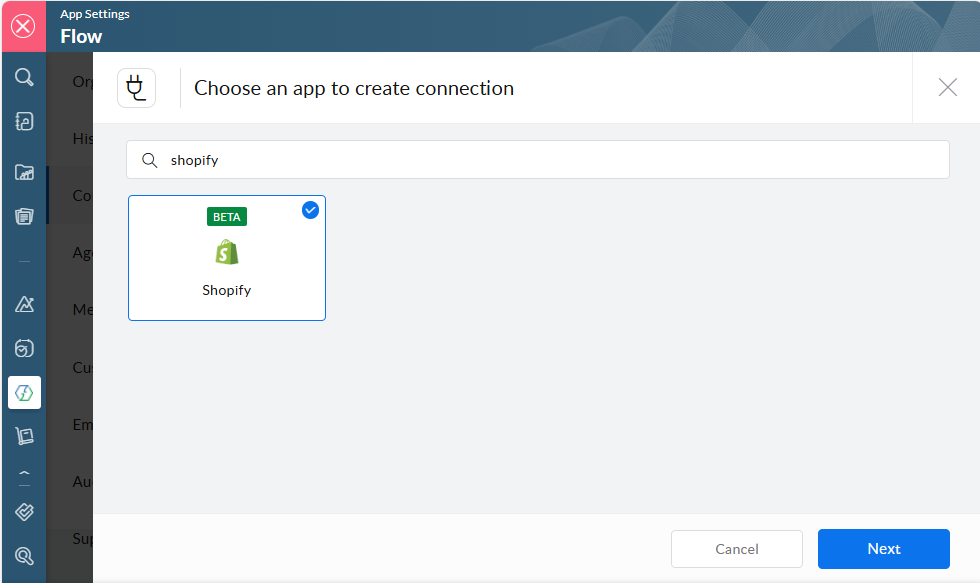Open the search icon in the sidebar

point(24,77)
